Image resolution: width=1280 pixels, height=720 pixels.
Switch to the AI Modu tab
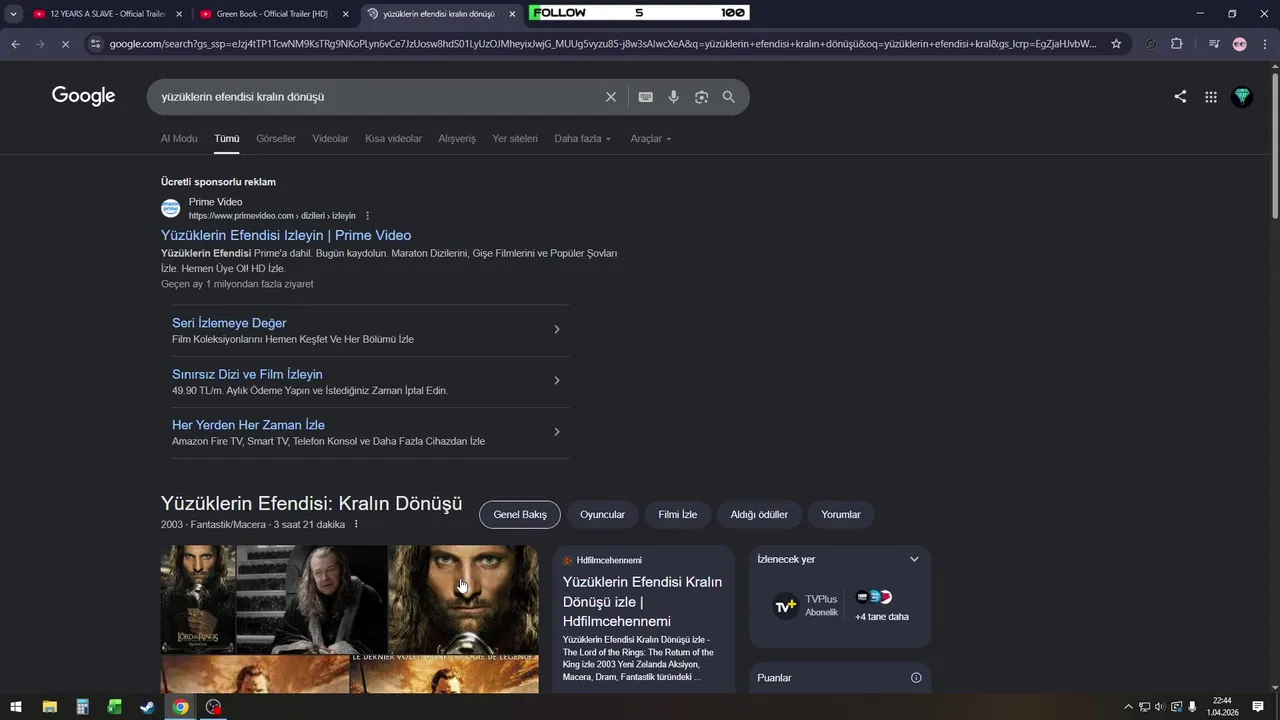pos(179,139)
